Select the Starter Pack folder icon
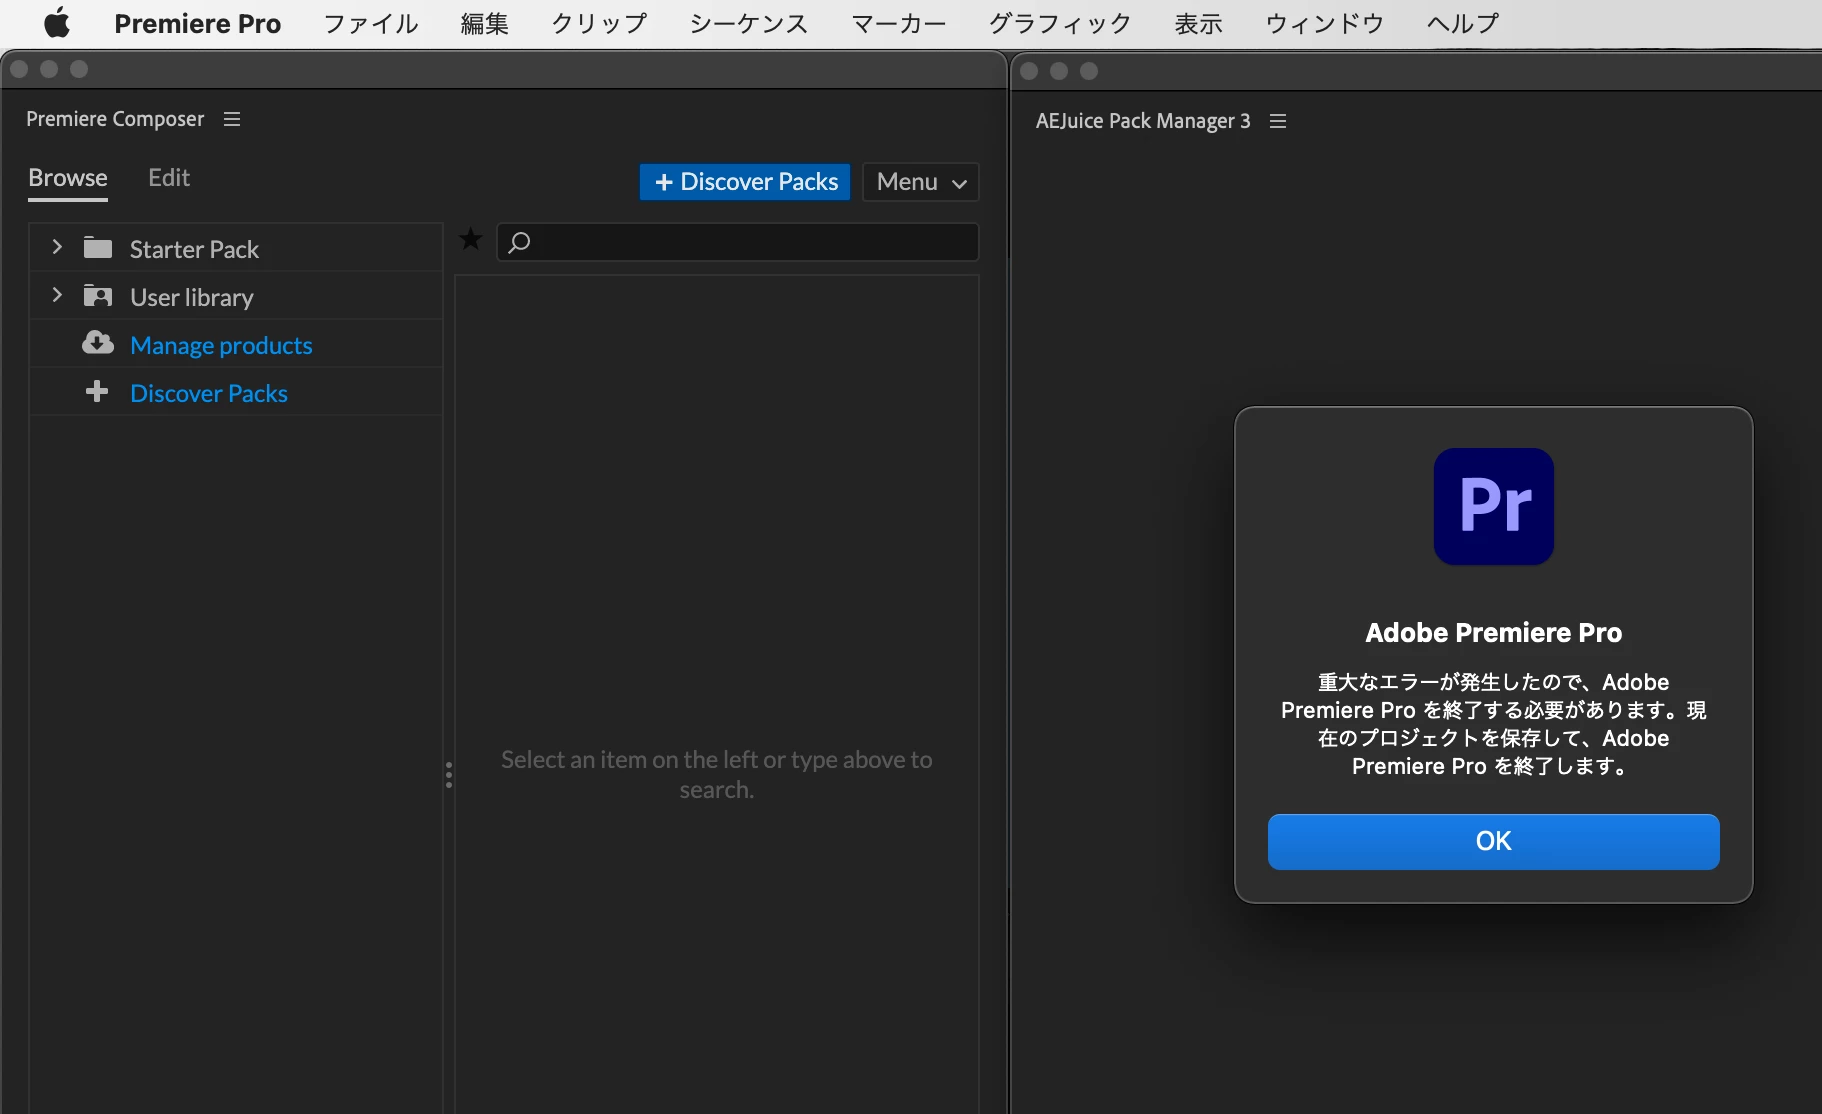1822x1114 pixels. pos(98,247)
